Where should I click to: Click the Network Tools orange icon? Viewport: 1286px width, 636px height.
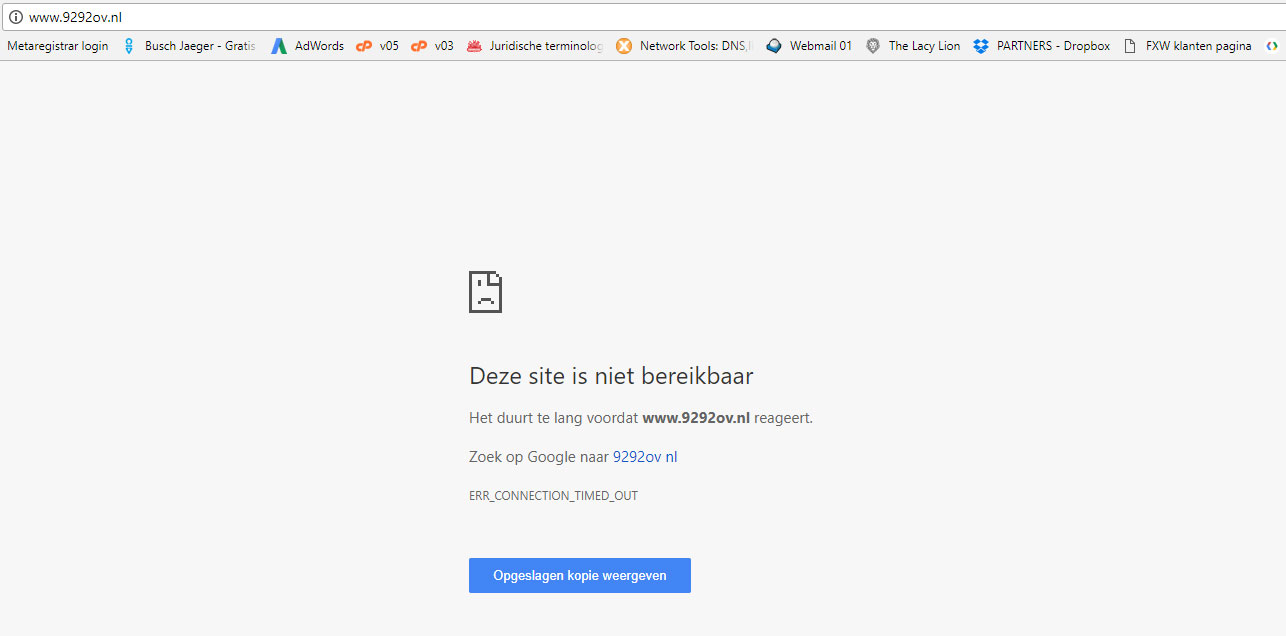click(624, 46)
